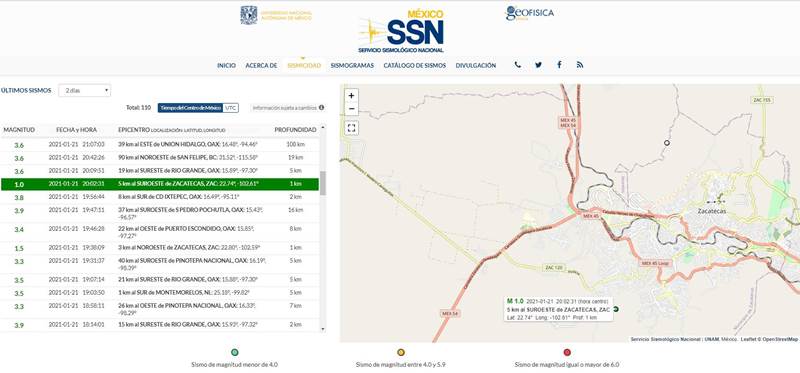Open Catálogo de Sismos menu
The width and height of the screenshot is (800, 373).
pyautogui.click(x=415, y=65)
